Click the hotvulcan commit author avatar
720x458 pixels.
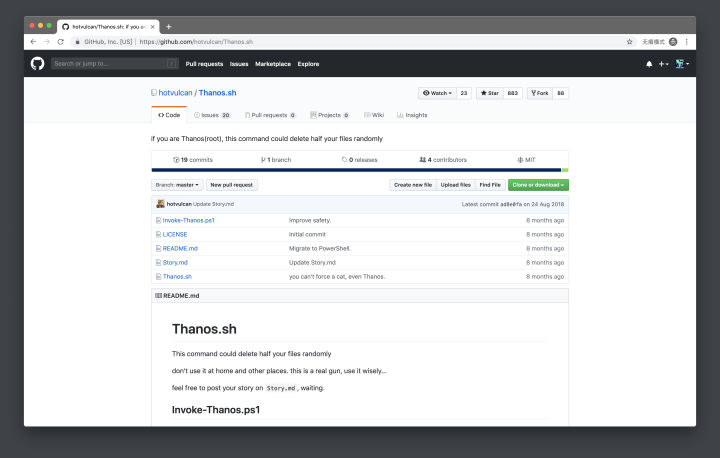(160, 204)
